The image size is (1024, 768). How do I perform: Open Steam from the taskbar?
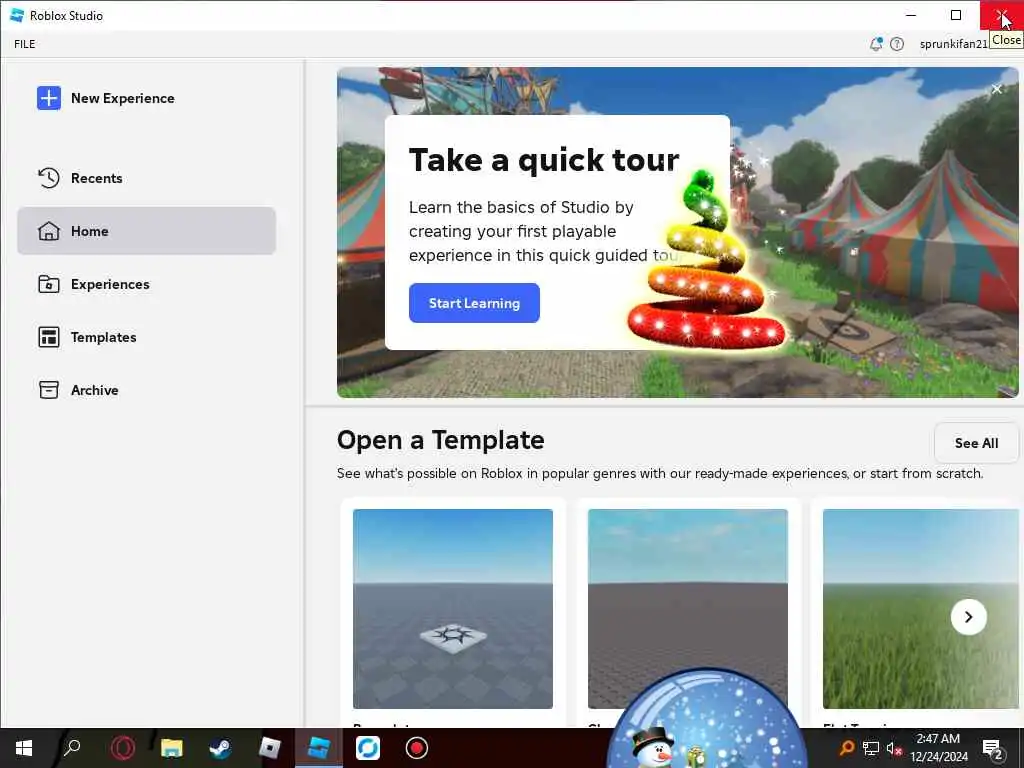(x=220, y=748)
